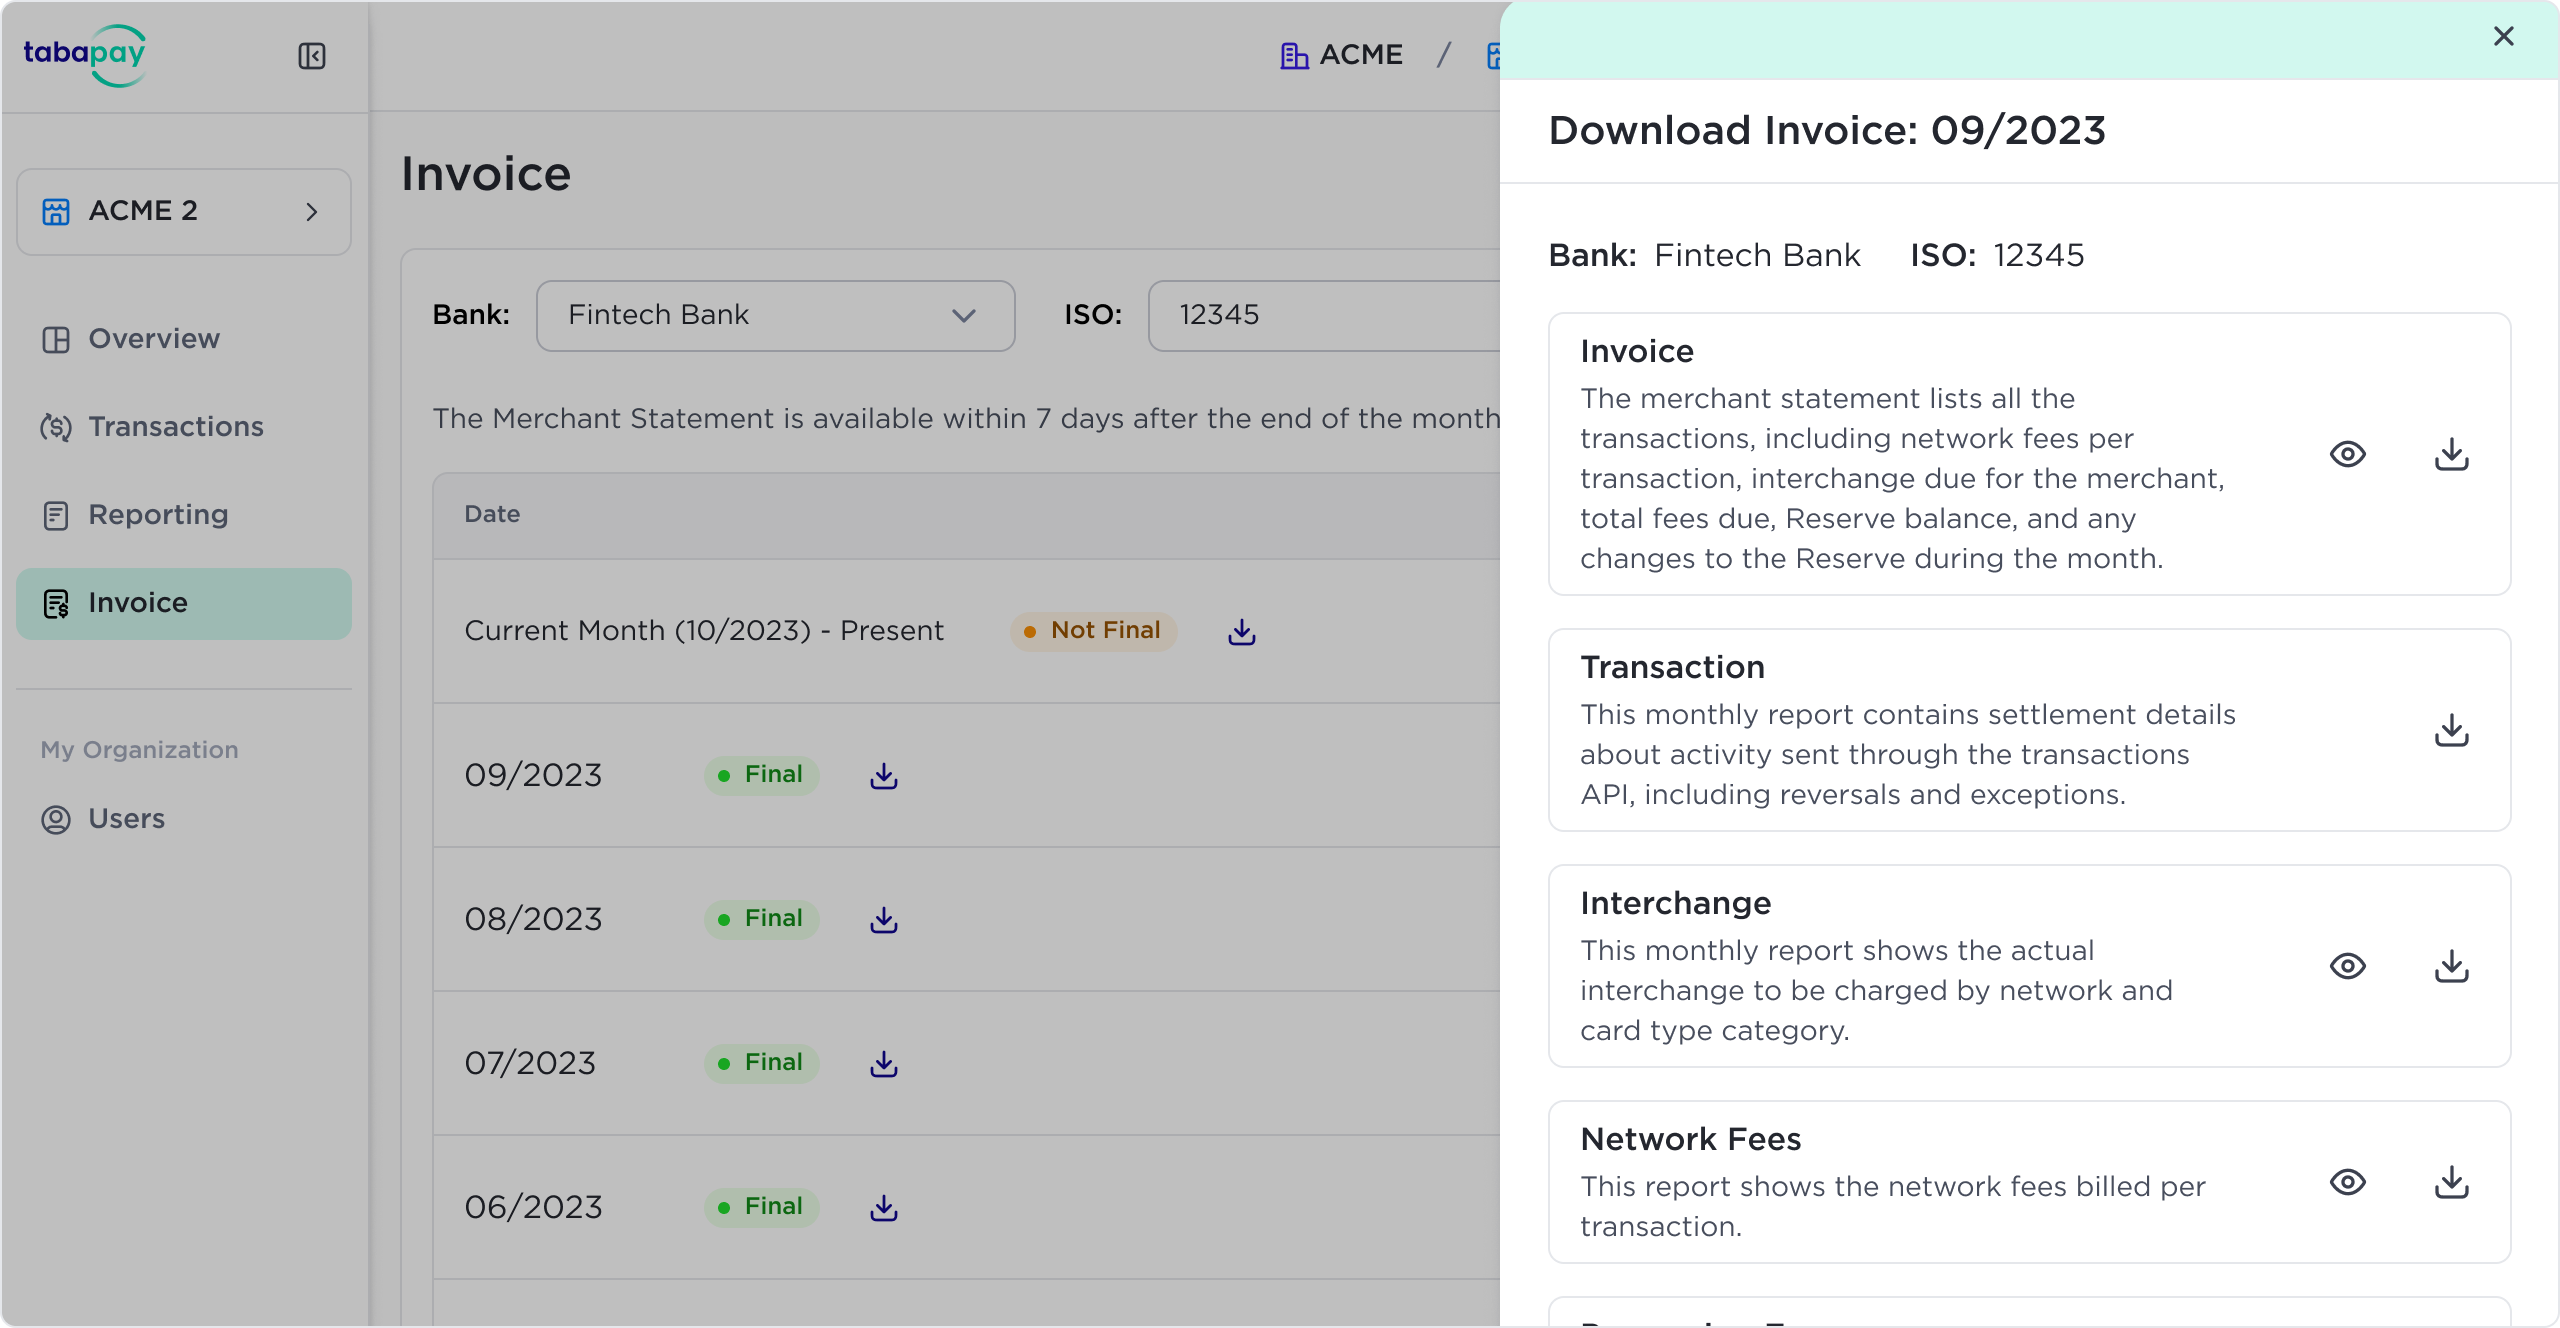This screenshot has height=1328, width=2560.
Task: Download the current month Not Final invoice
Action: [1242, 632]
